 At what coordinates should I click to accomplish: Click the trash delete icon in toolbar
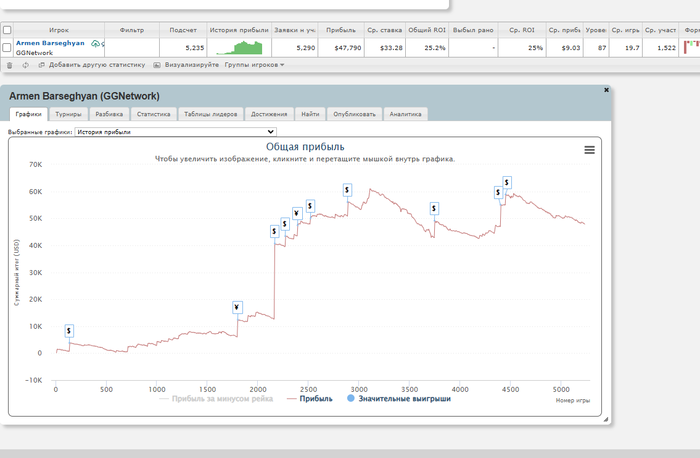(x=10, y=65)
